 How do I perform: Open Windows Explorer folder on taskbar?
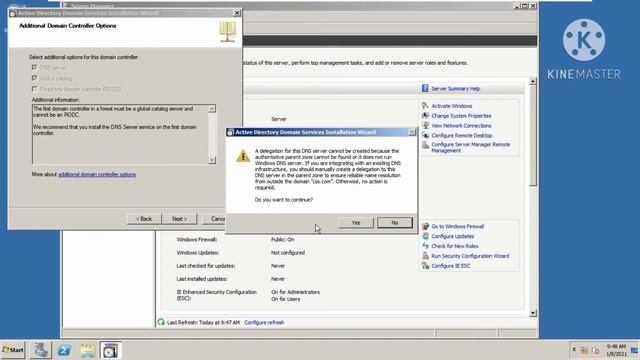click(87, 350)
